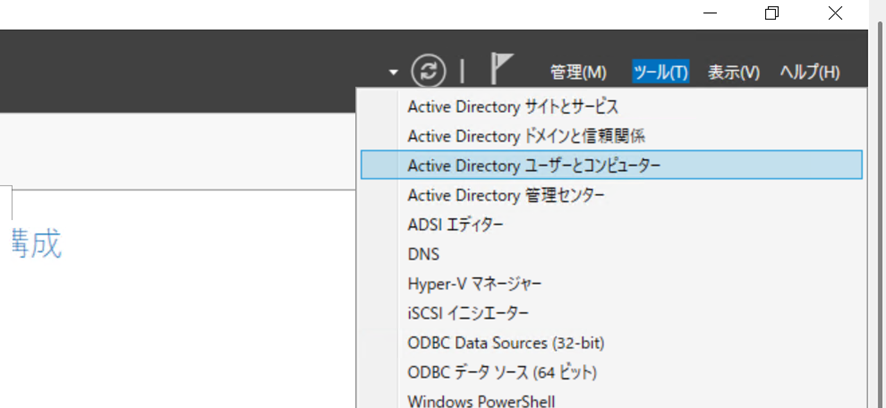Image resolution: width=886 pixels, height=408 pixels.
Task: Open the ツール(T) menu
Action: point(661,72)
